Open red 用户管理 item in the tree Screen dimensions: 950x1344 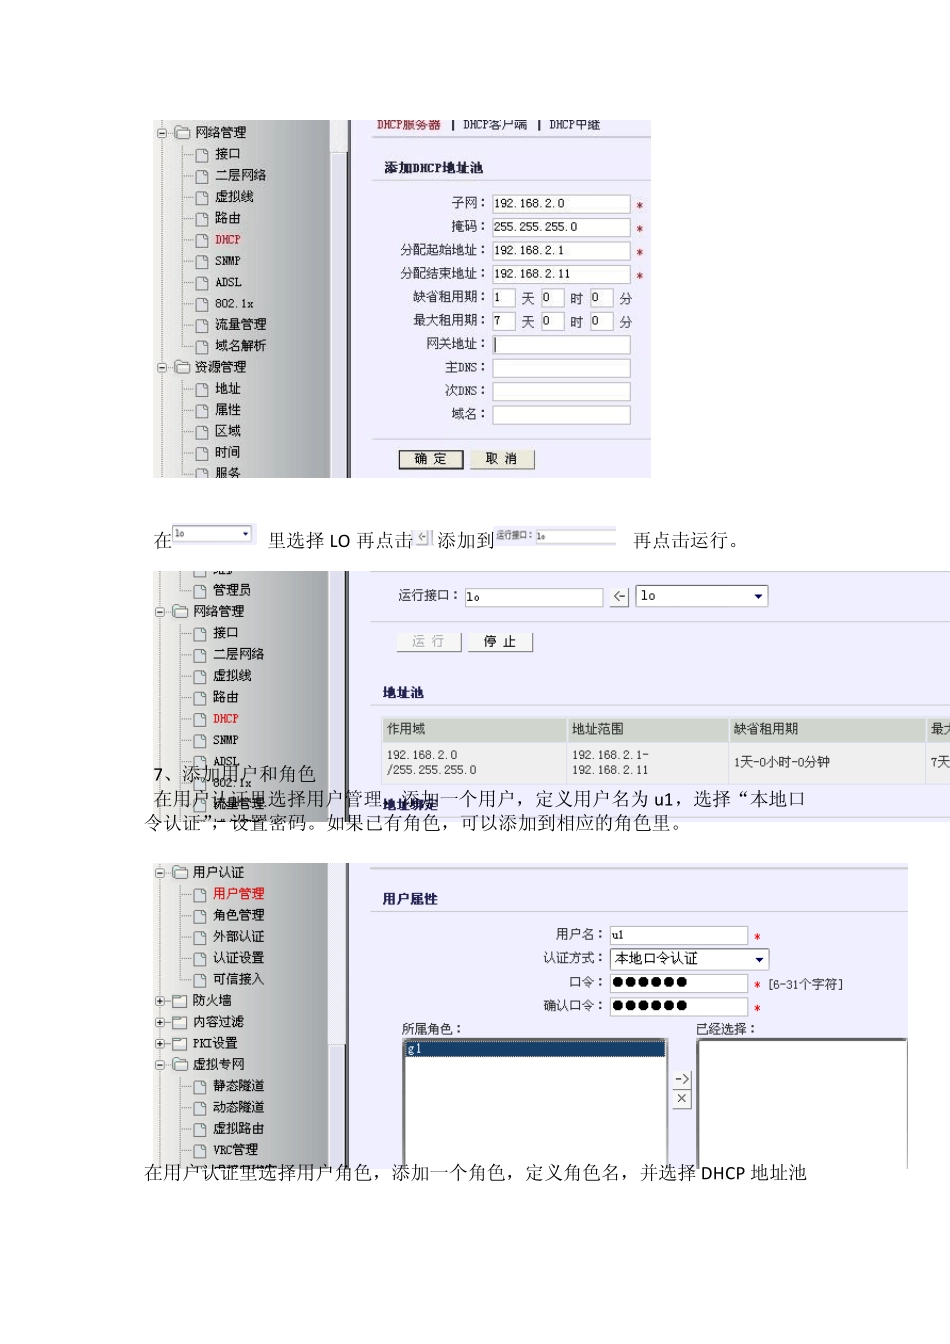point(238,894)
